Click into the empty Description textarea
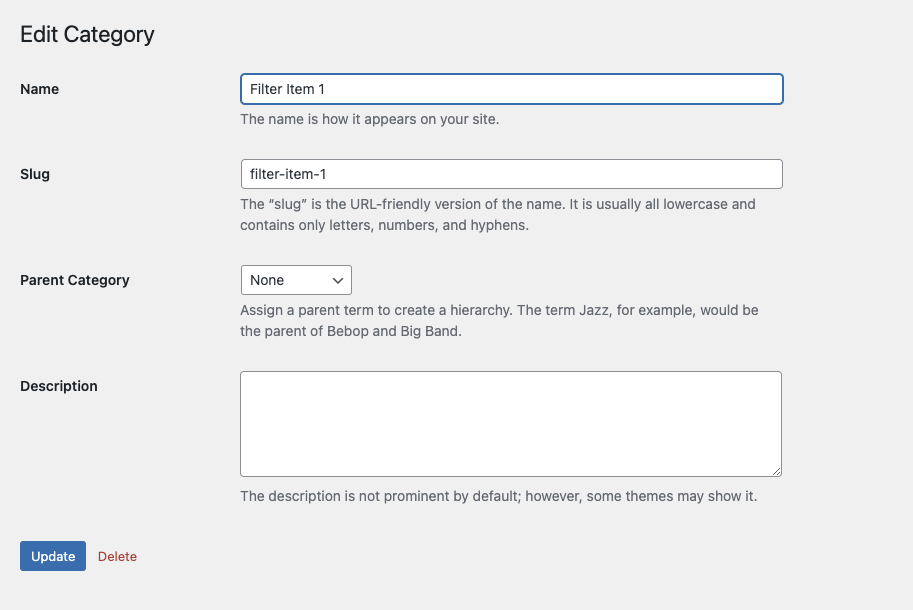The height and width of the screenshot is (610, 913). tap(511, 424)
